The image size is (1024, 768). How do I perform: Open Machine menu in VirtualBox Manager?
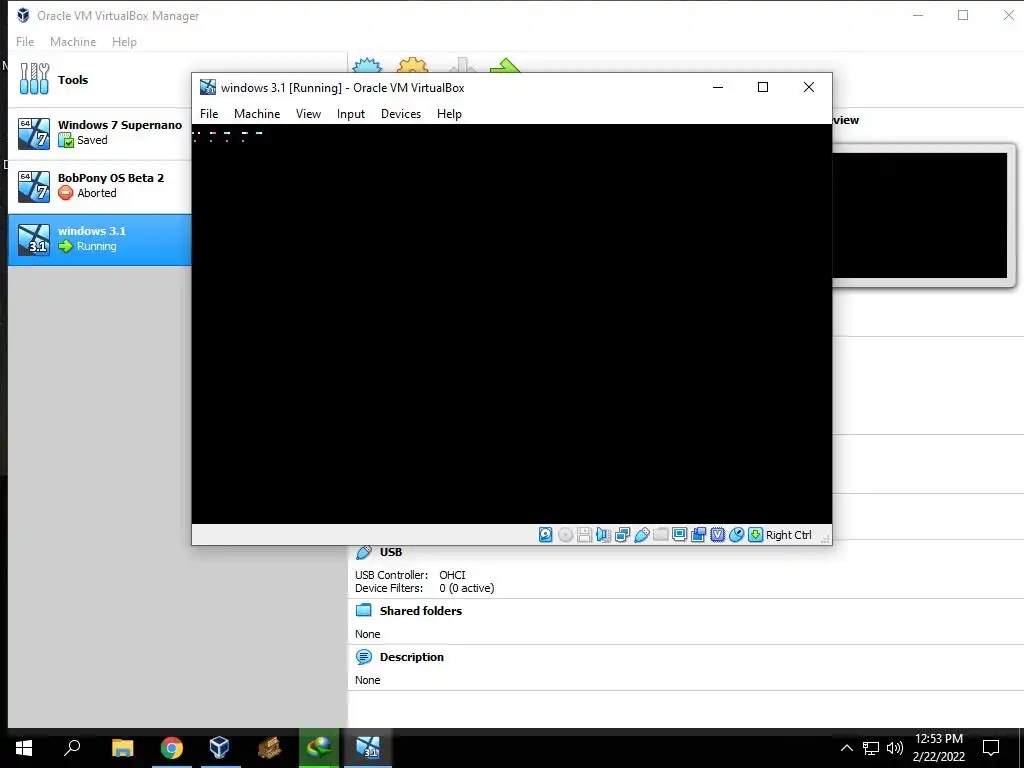73,42
